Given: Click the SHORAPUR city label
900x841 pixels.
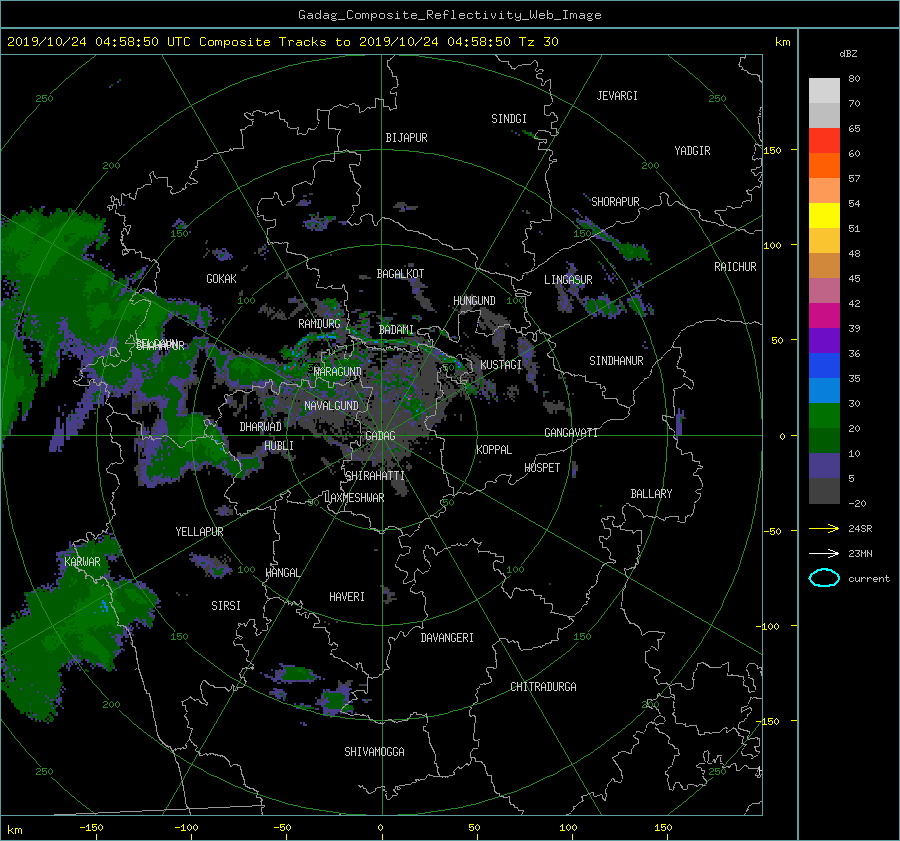Looking at the screenshot, I should pos(615,202).
